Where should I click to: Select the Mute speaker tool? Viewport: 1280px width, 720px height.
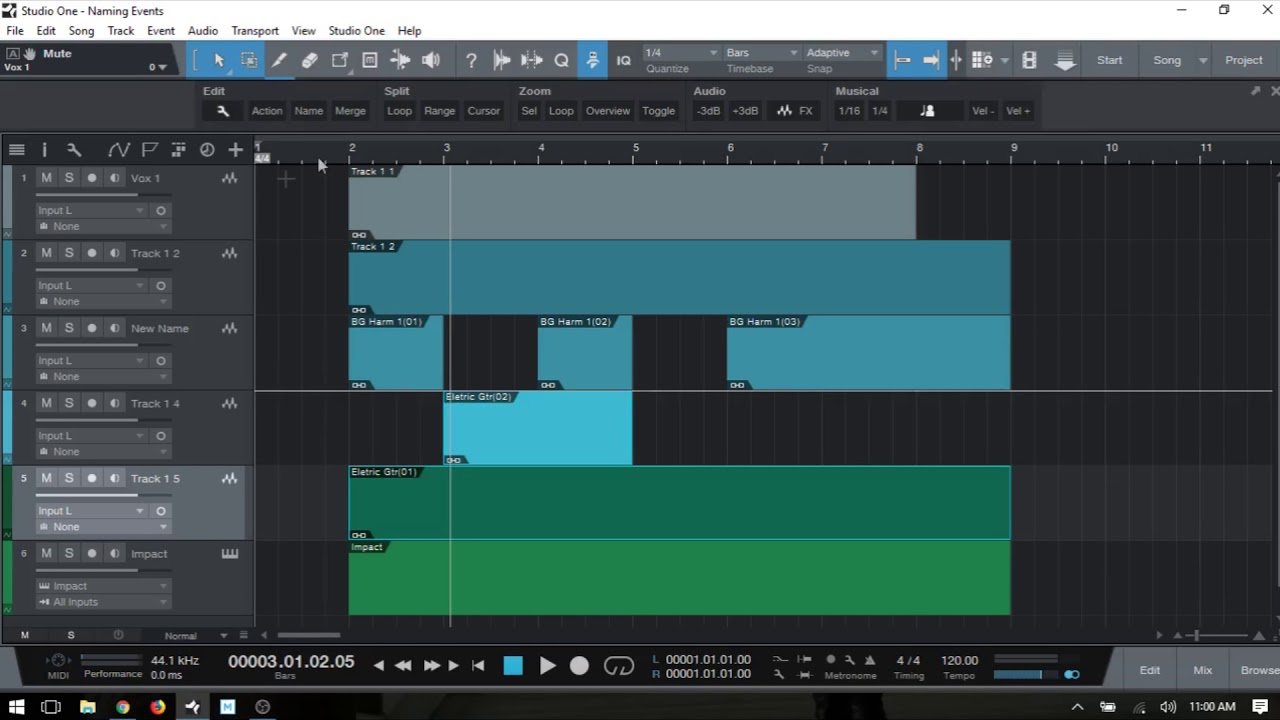pyautogui.click(x=431, y=60)
